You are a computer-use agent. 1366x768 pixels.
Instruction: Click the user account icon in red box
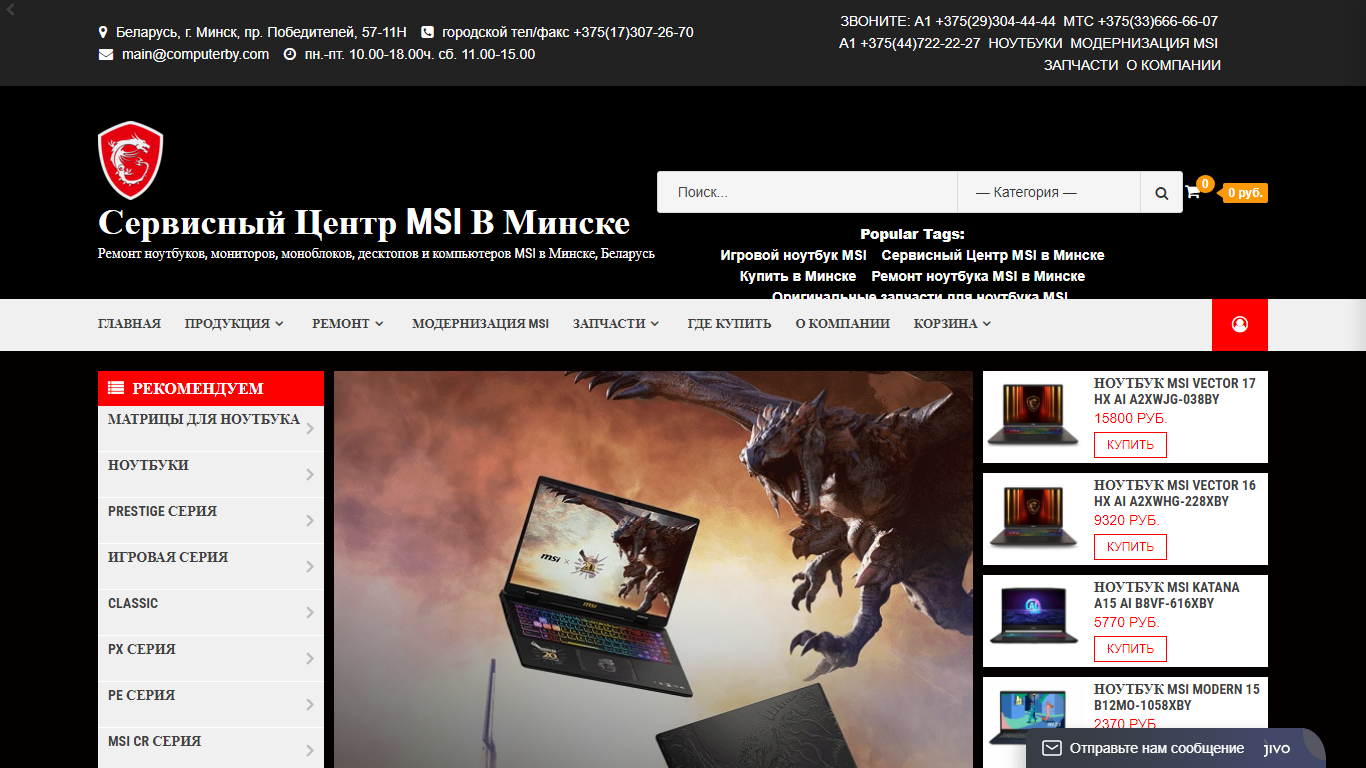1240,324
